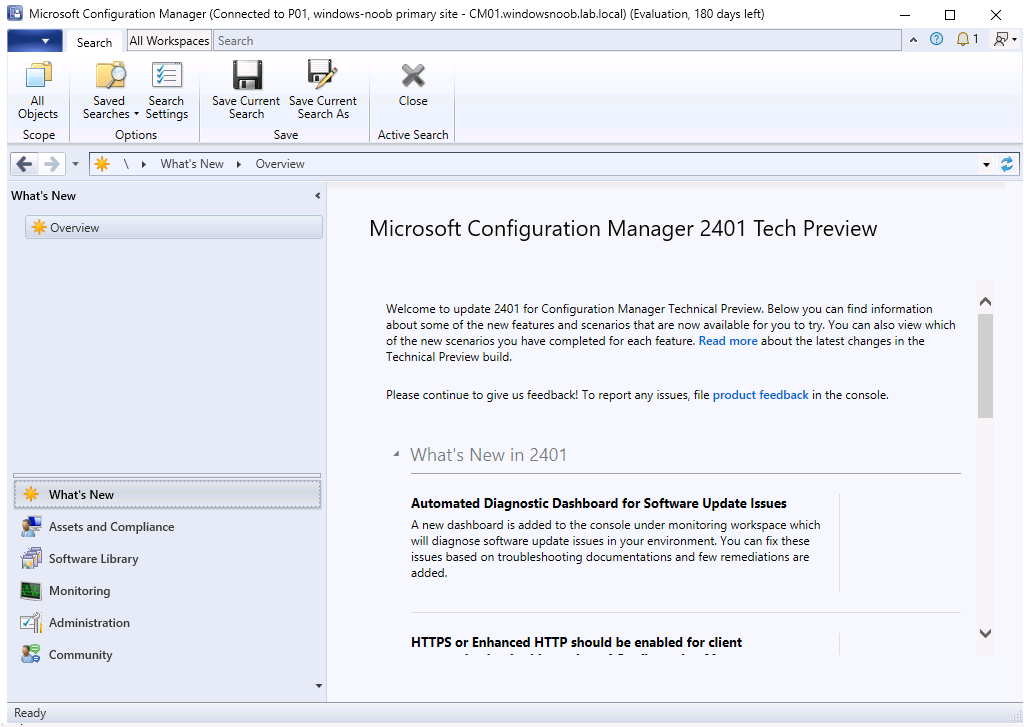Click the content scrollbar thumb
This screenshot has width=1024, height=727.
pyautogui.click(x=985, y=366)
